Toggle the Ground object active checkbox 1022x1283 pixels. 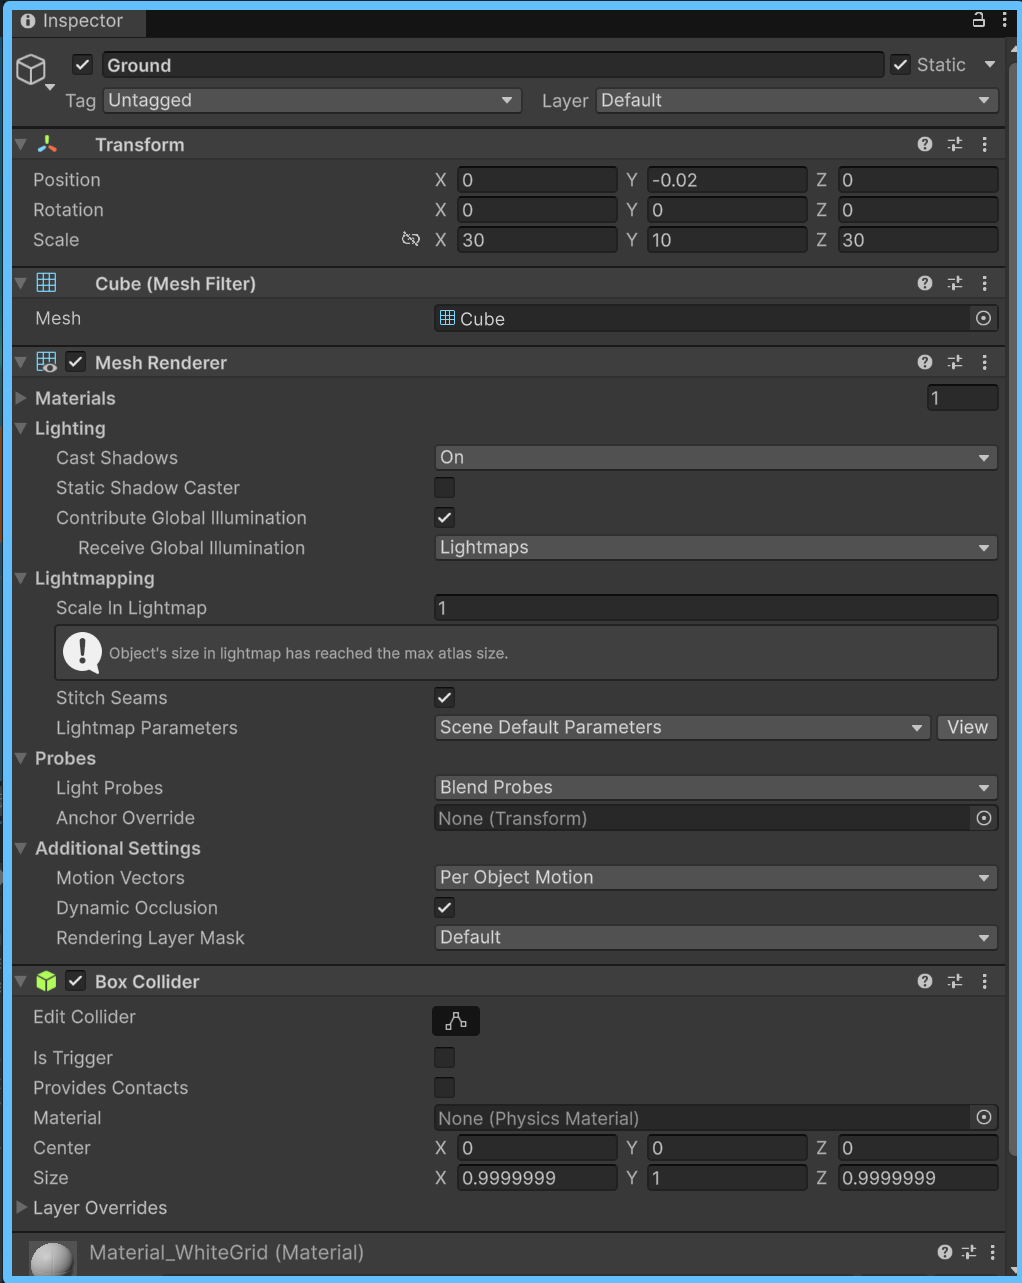click(x=83, y=65)
